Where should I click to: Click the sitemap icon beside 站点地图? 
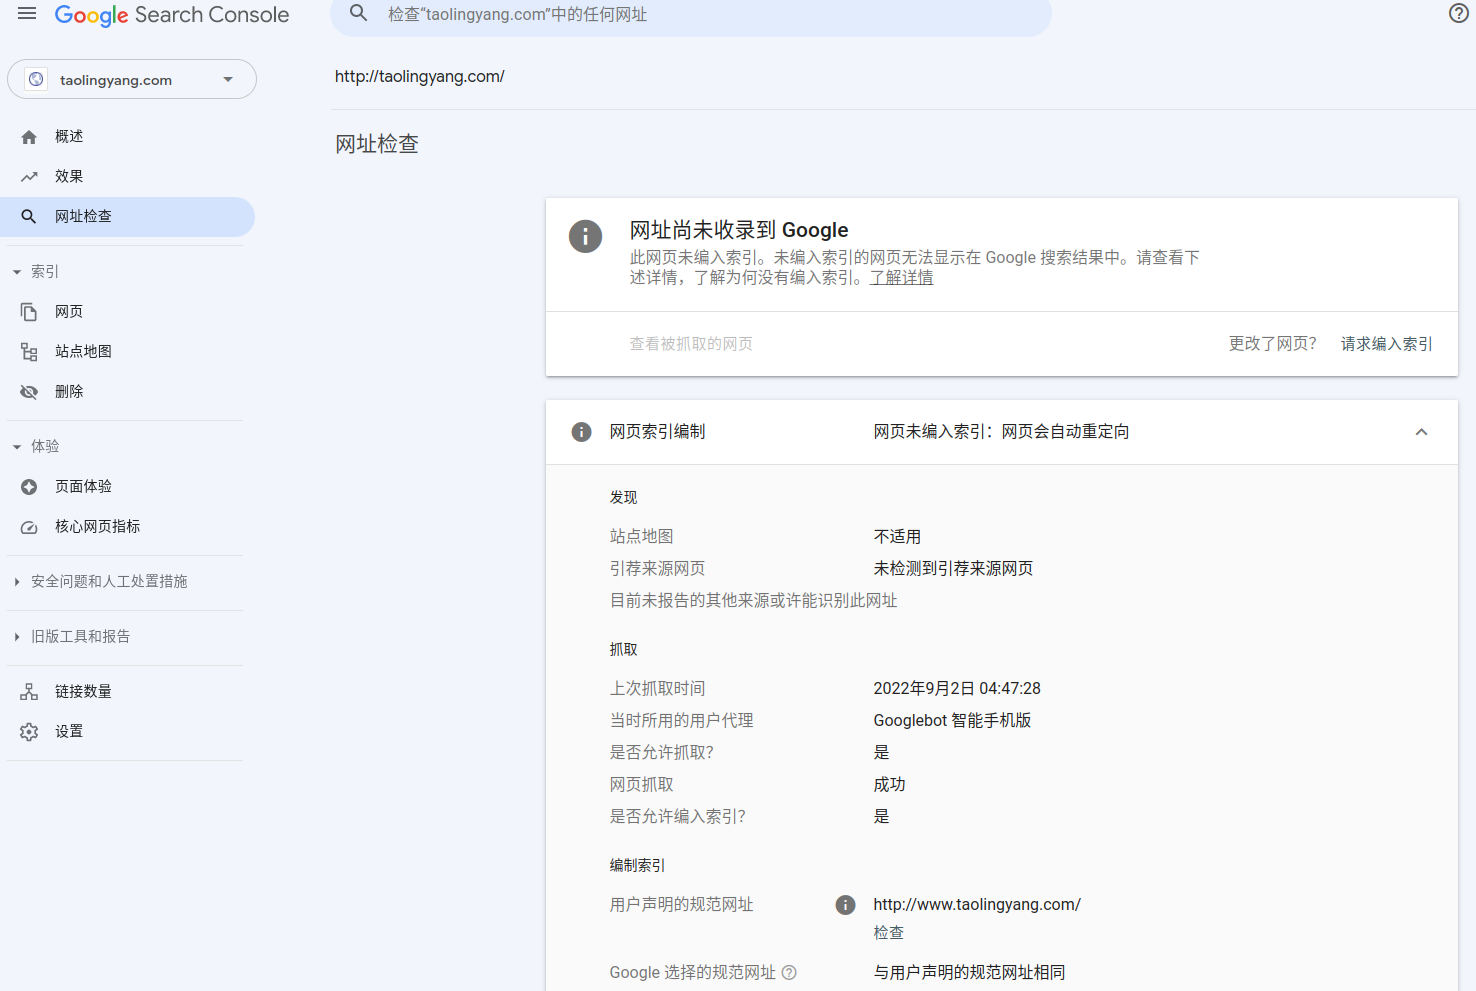(29, 352)
